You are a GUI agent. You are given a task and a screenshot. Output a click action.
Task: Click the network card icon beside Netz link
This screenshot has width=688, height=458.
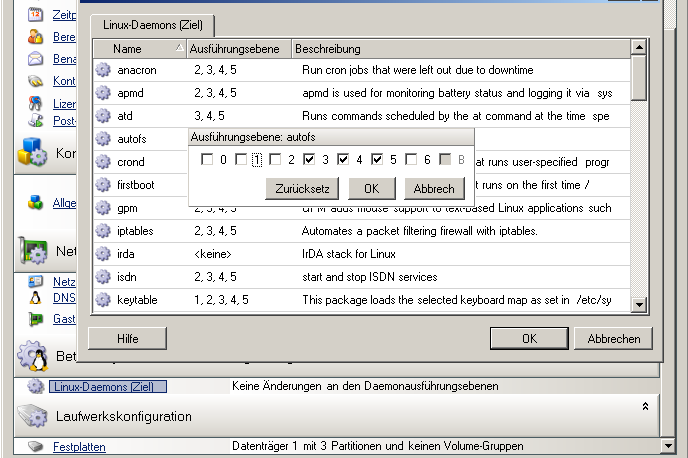[36, 281]
